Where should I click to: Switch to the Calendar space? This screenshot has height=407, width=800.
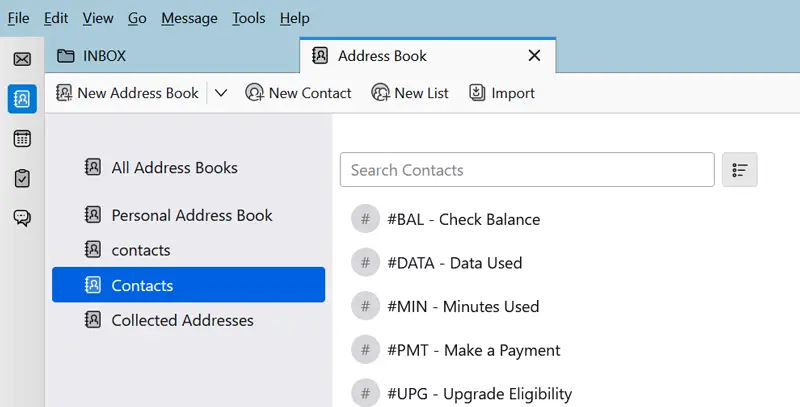click(22, 139)
